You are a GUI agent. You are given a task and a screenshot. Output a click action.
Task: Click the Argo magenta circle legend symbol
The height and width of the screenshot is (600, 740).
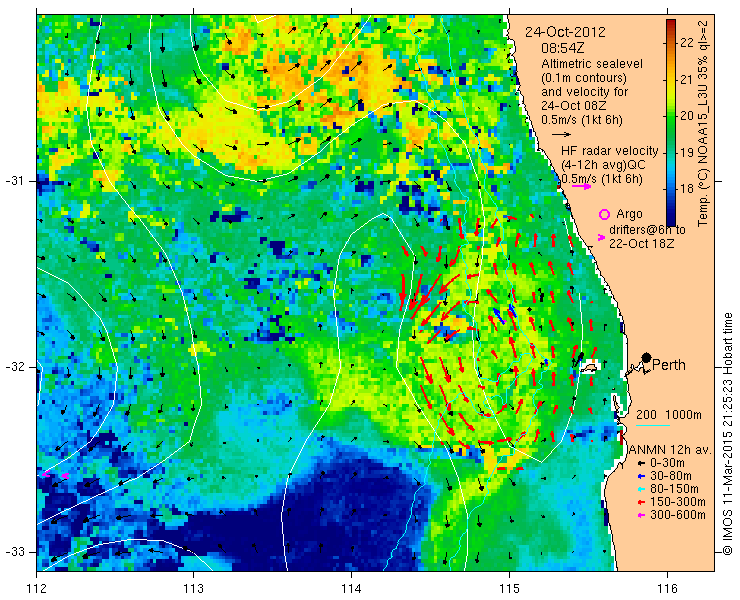tap(604, 214)
